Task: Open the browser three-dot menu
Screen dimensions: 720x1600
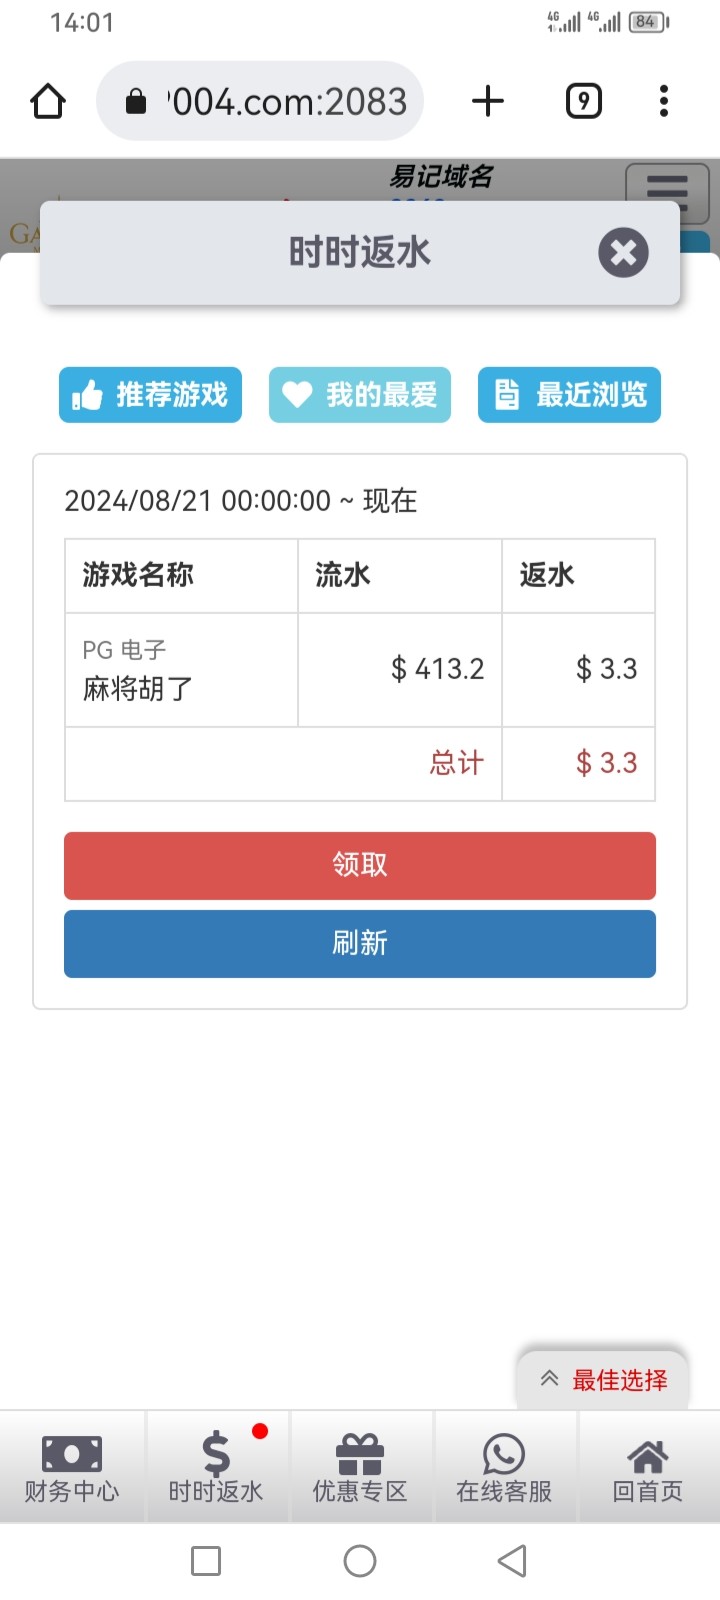Action: (x=664, y=101)
